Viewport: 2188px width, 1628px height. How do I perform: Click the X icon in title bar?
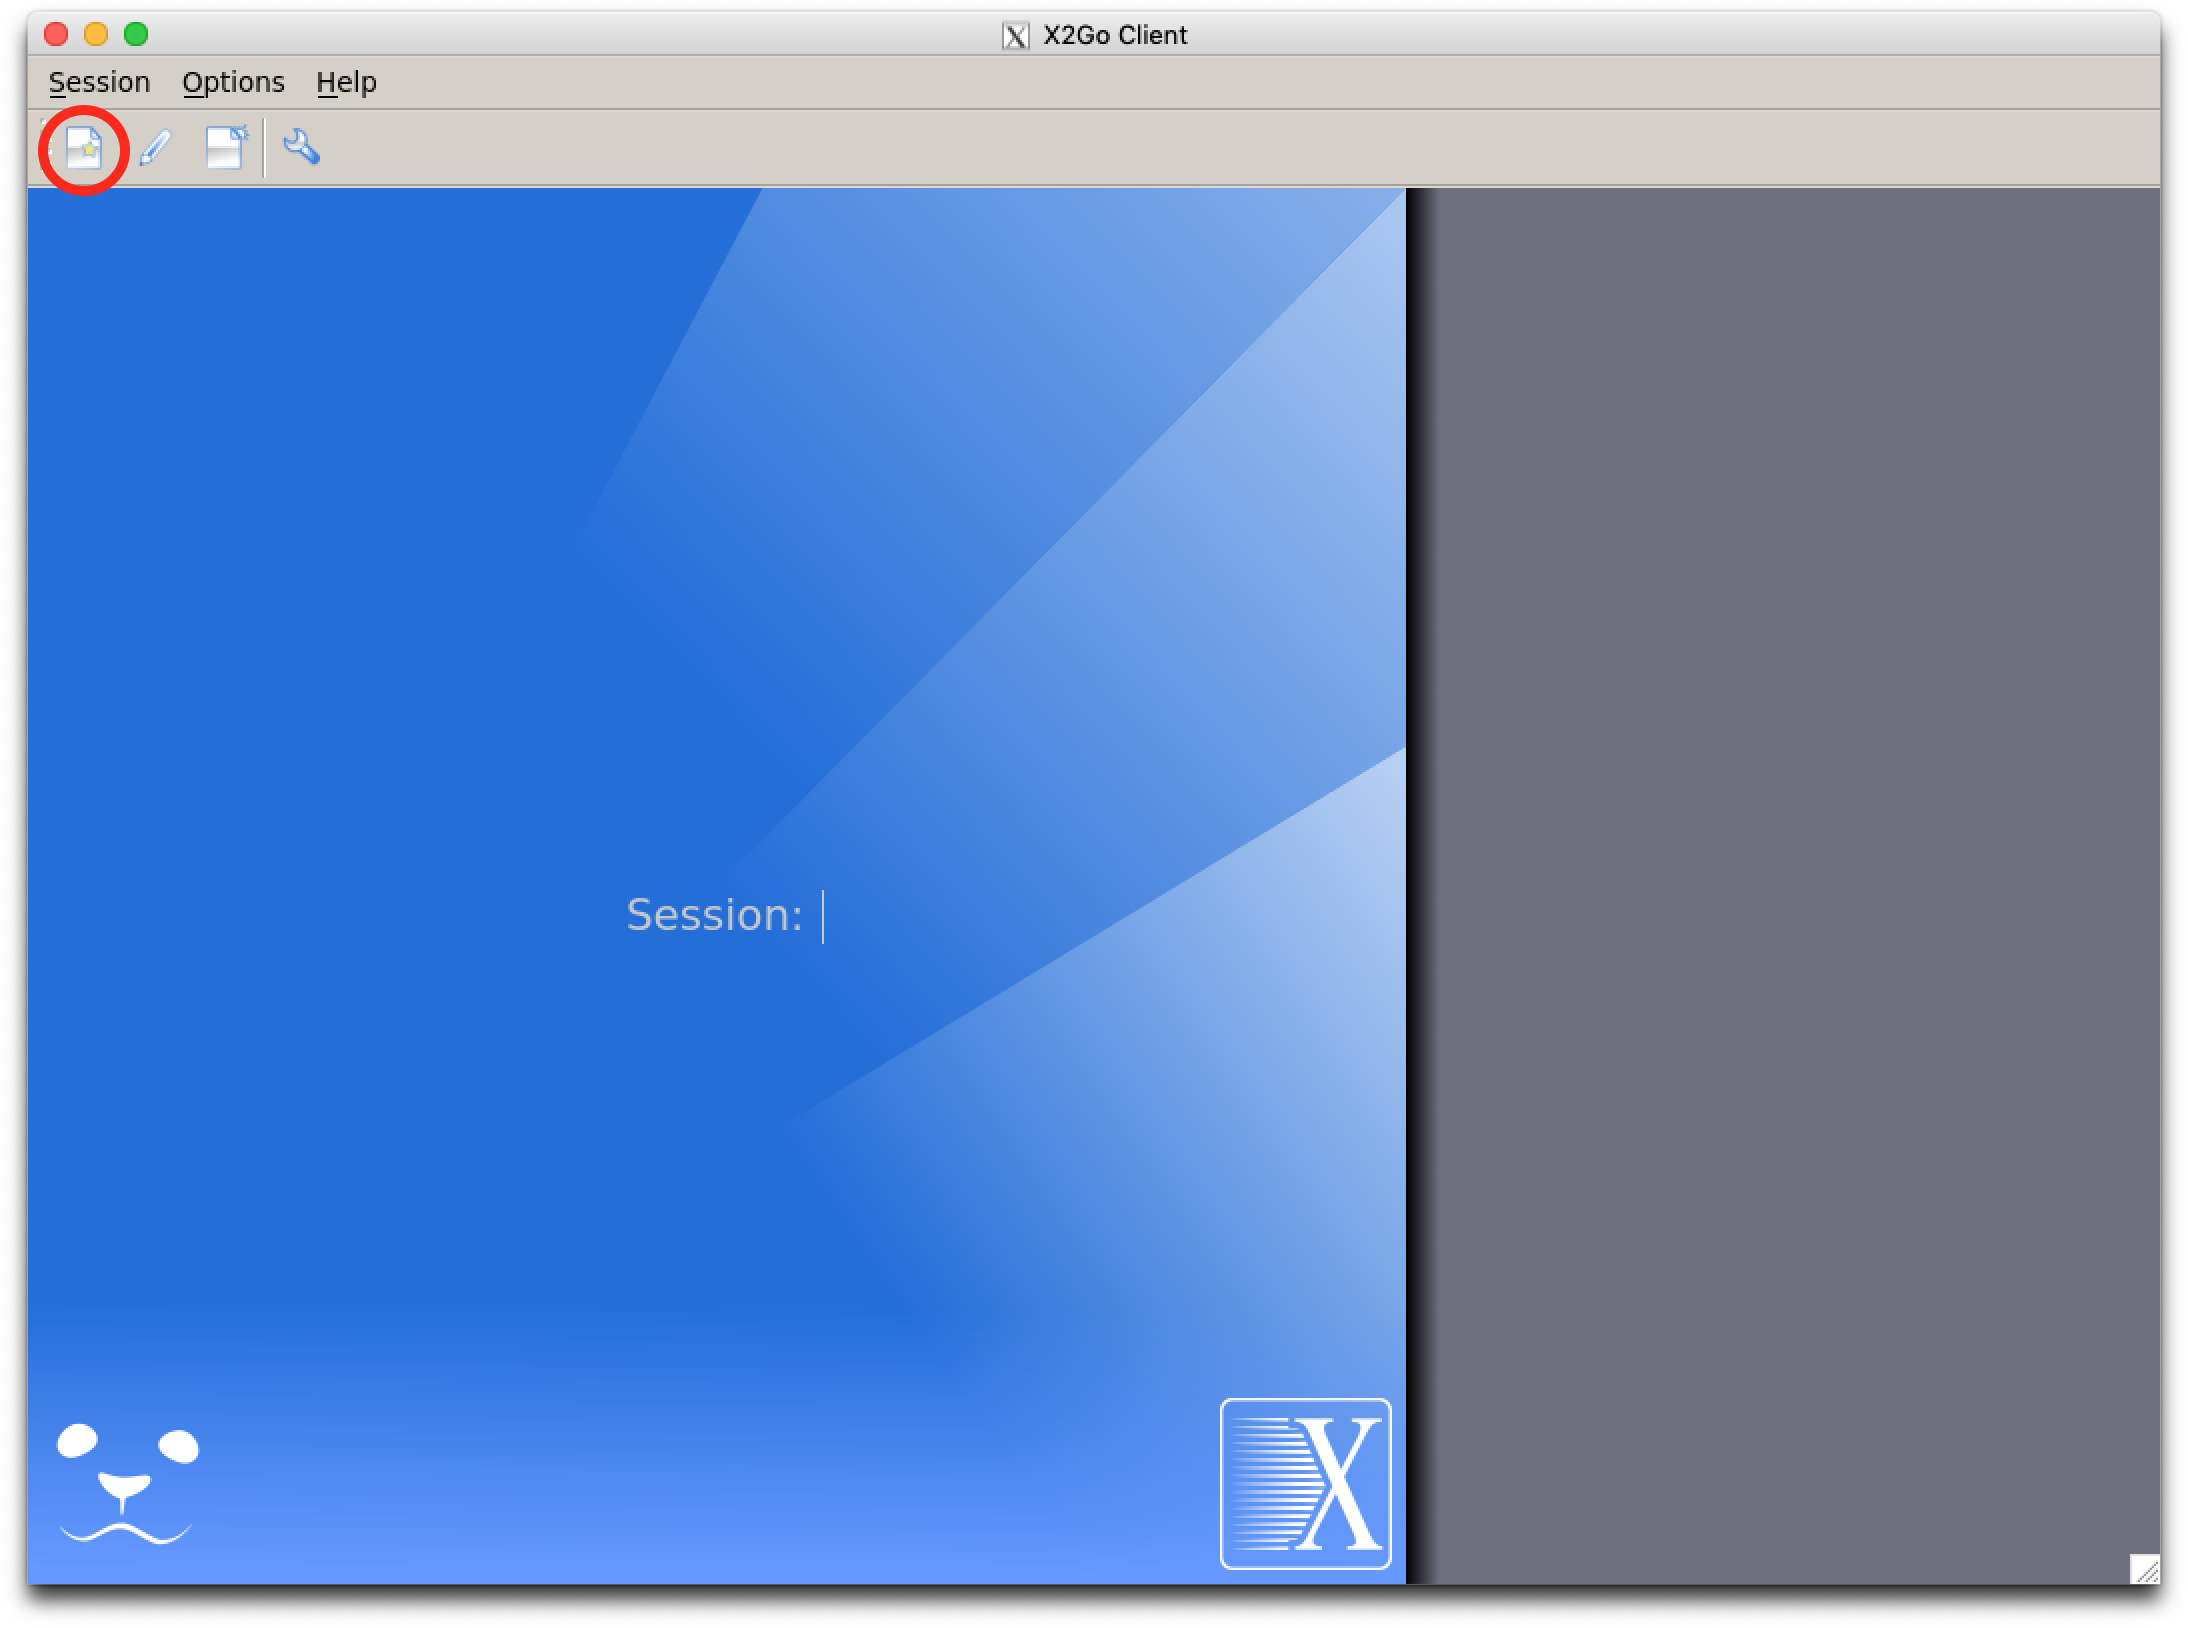(x=1015, y=36)
